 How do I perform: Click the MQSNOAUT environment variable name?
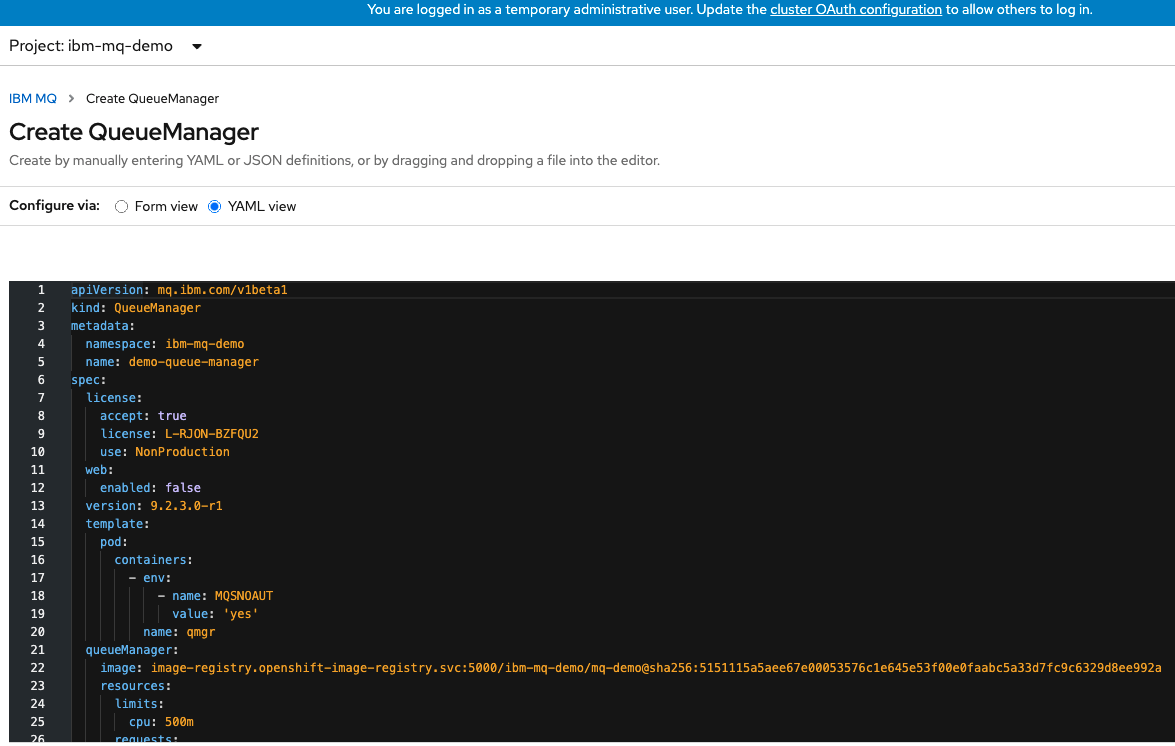[x=244, y=595]
